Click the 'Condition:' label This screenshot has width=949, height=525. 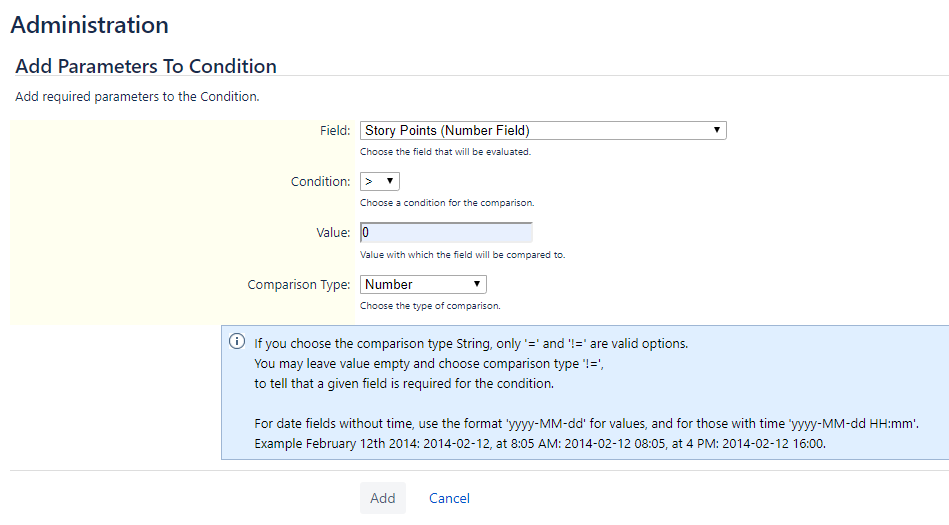coord(320,182)
